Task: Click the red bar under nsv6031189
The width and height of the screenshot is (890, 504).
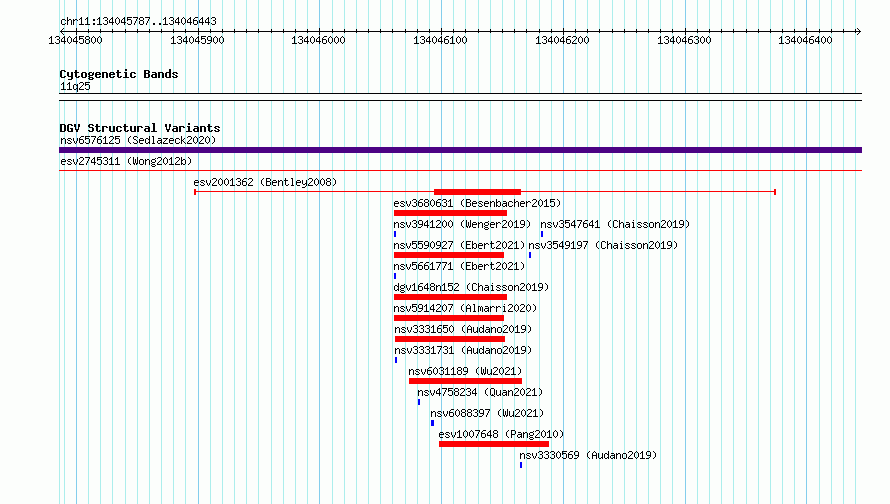Action: tap(465, 381)
